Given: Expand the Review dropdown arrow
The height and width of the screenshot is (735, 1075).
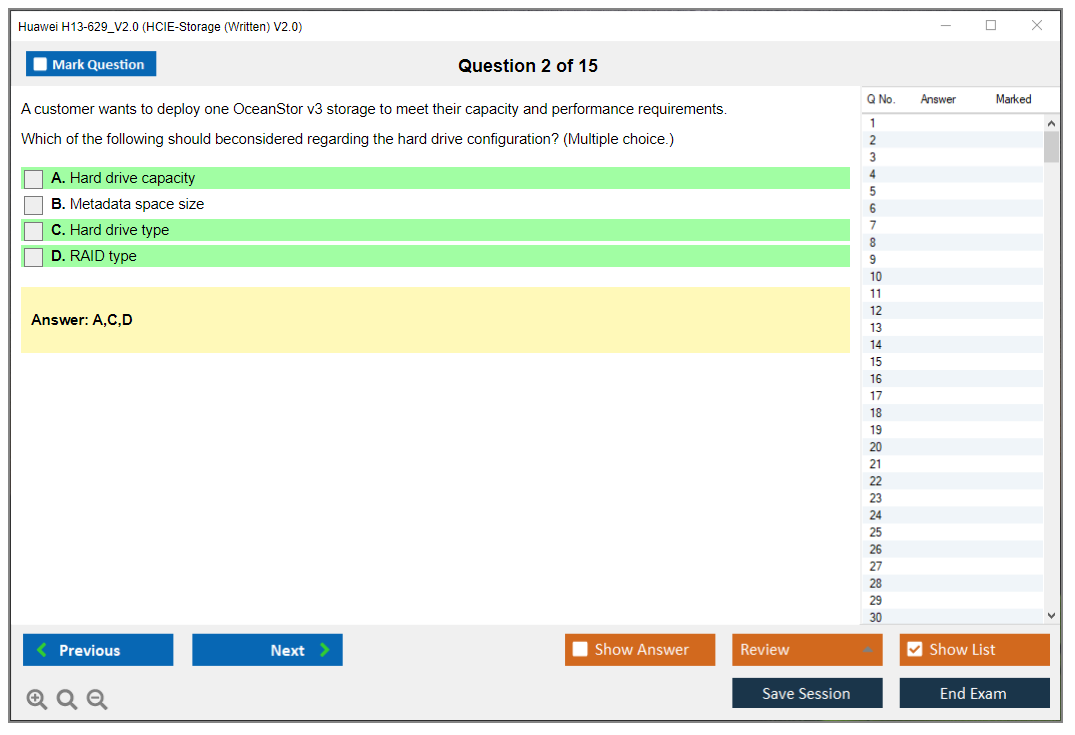Looking at the screenshot, I should pyautogui.click(x=867, y=650).
